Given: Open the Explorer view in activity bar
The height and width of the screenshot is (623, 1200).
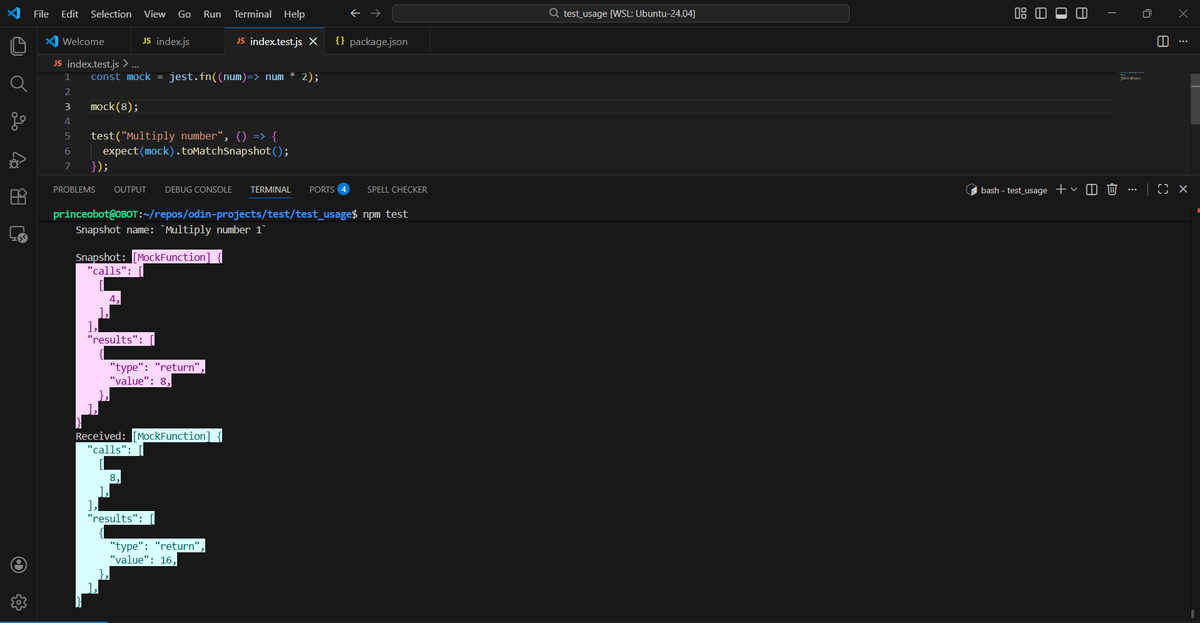Looking at the screenshot, I should tap(17, 46).
